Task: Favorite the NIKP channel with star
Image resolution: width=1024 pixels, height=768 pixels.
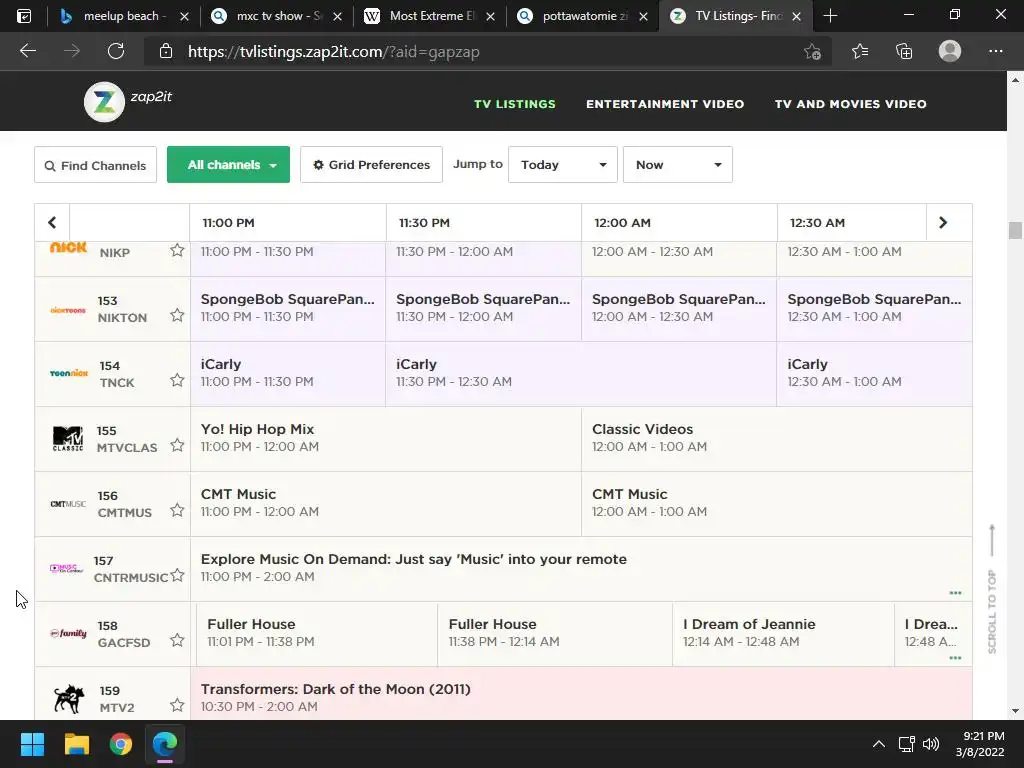Action: coord(177,250)
